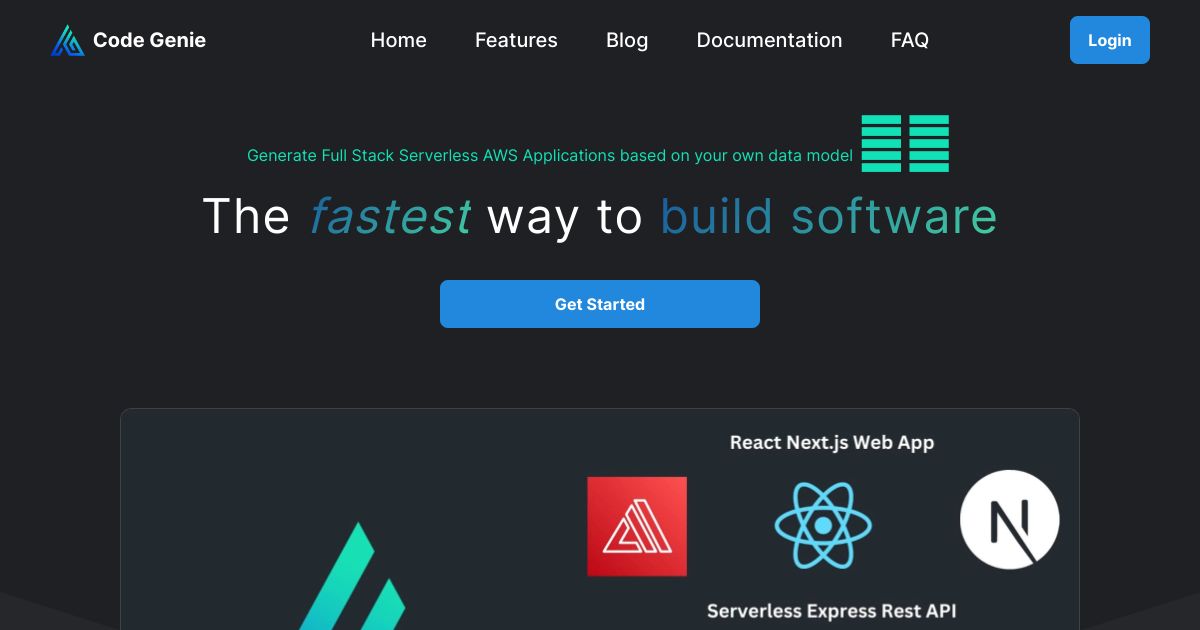Click the red AWS Amplify logo icon

(x=637, y=526)
